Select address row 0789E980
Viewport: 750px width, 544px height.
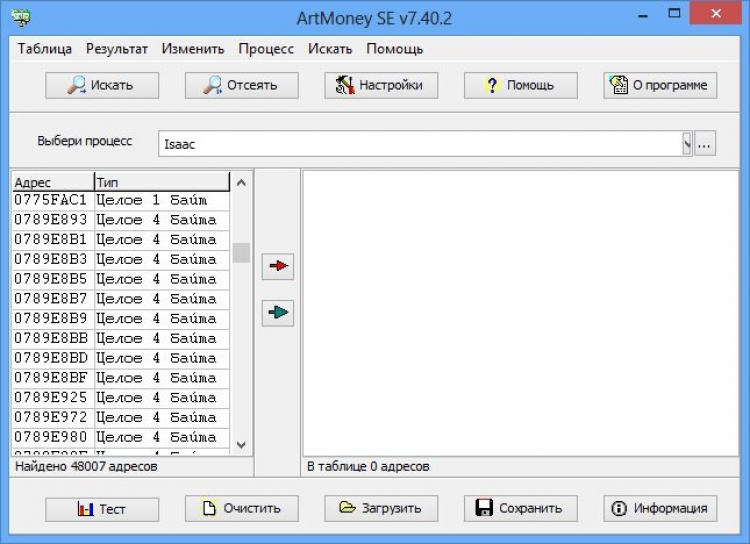(x=121, y=437)
